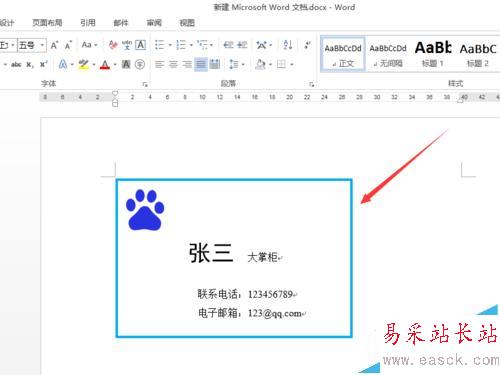The height and width of the screenshot is (375, 500).
Task: Open the Bullets dropdown arrow
Action: click(170, 45)
